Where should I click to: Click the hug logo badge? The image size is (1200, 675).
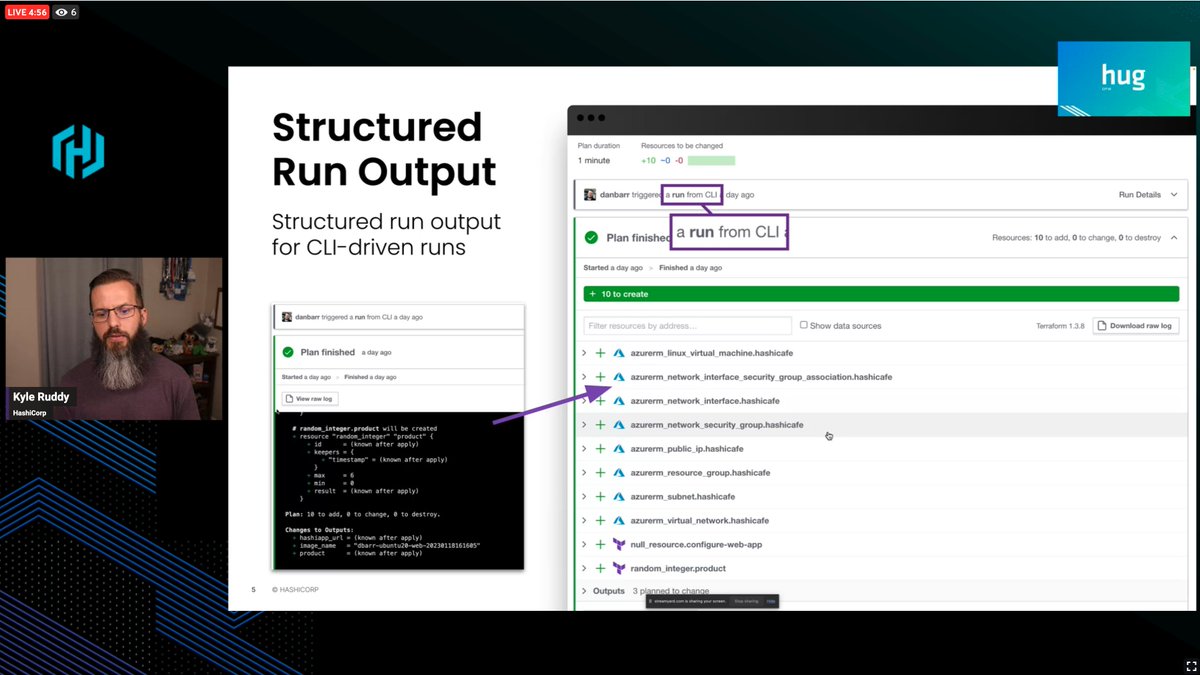click(x=1123, y=78)
